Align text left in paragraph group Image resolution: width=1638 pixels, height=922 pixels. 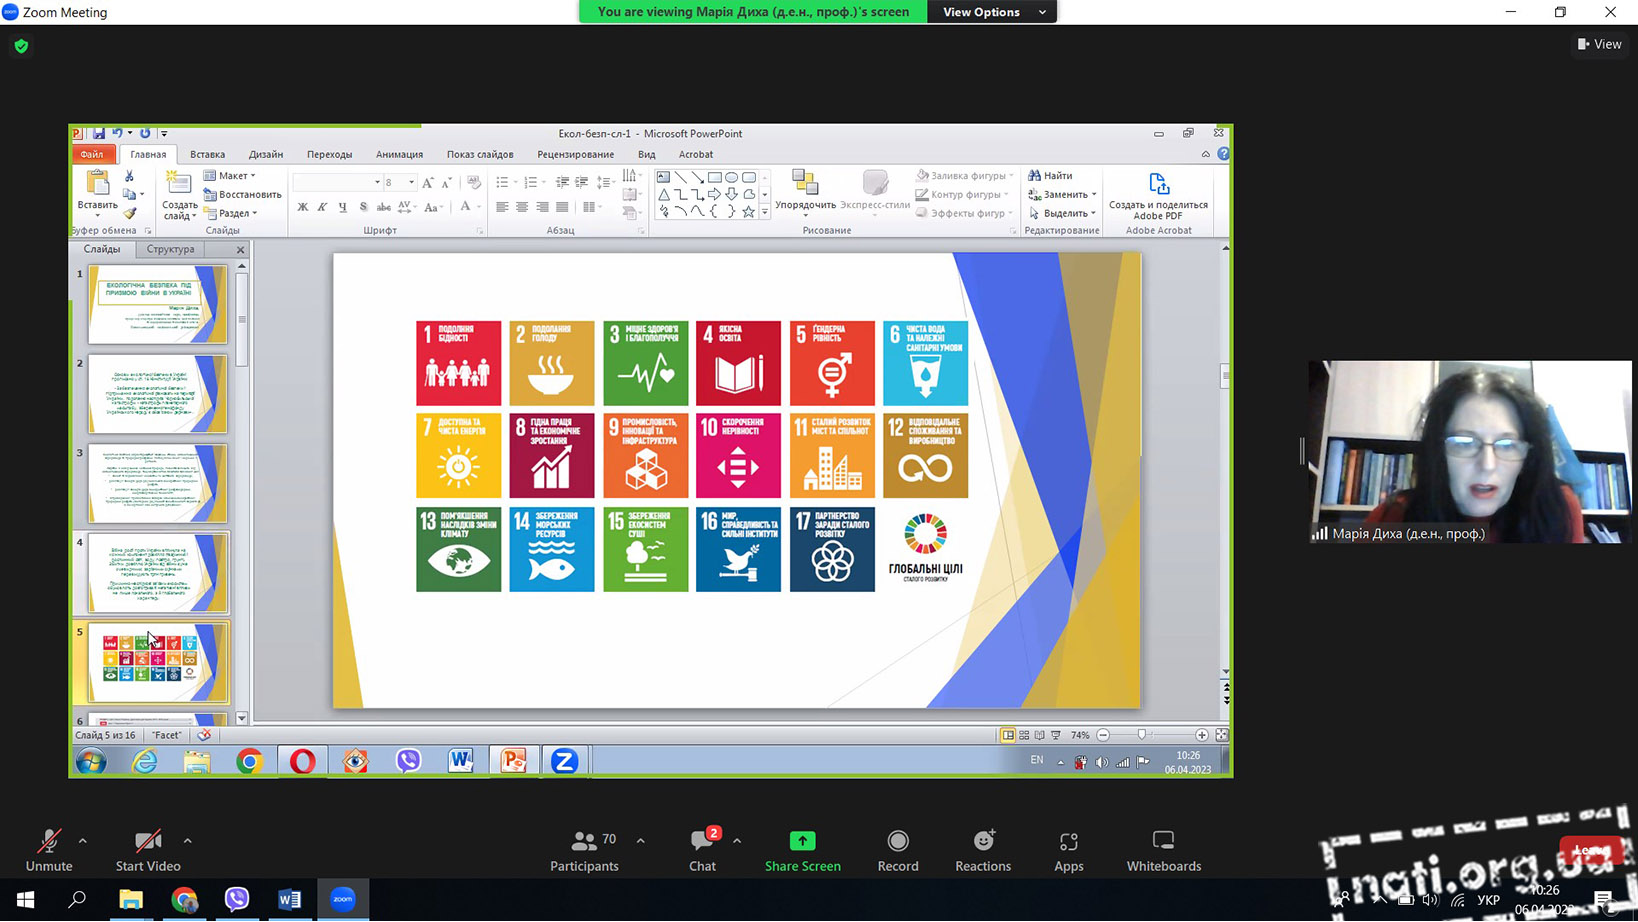pyautogui.click(x=502, y=207)
